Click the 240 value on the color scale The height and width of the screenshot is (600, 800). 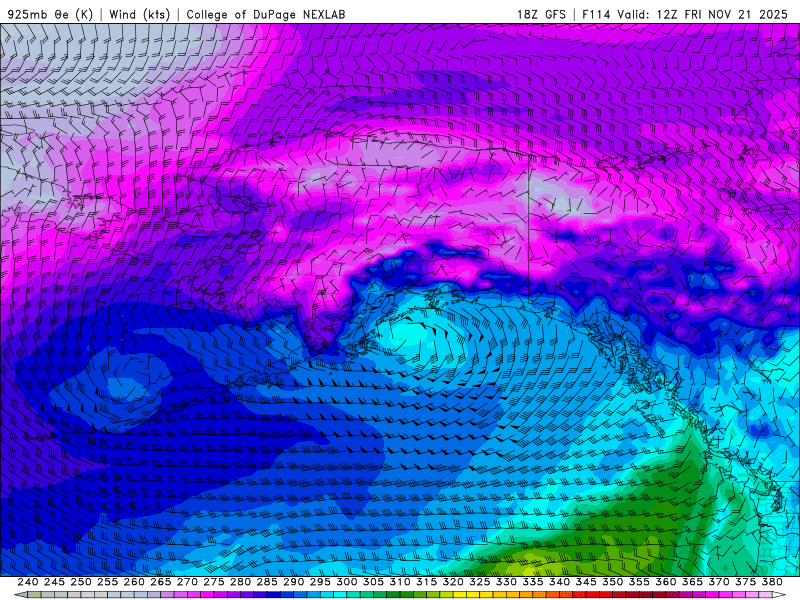28,582
